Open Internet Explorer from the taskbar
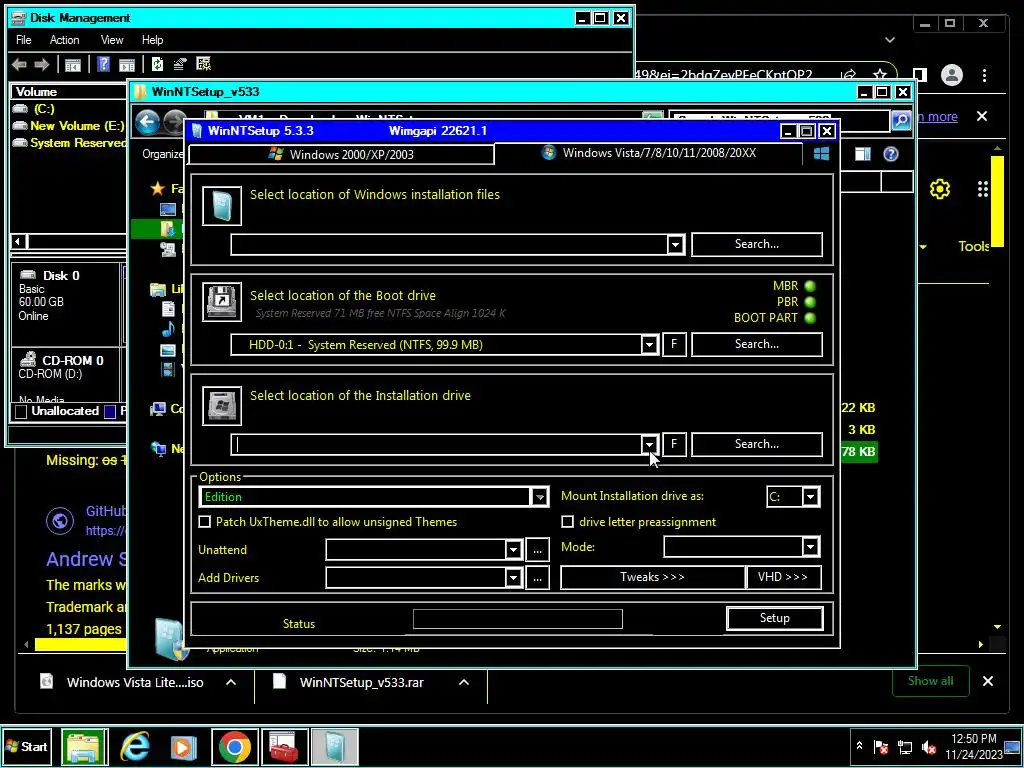This screenshot has width=1024, height=768. (135, 746)
